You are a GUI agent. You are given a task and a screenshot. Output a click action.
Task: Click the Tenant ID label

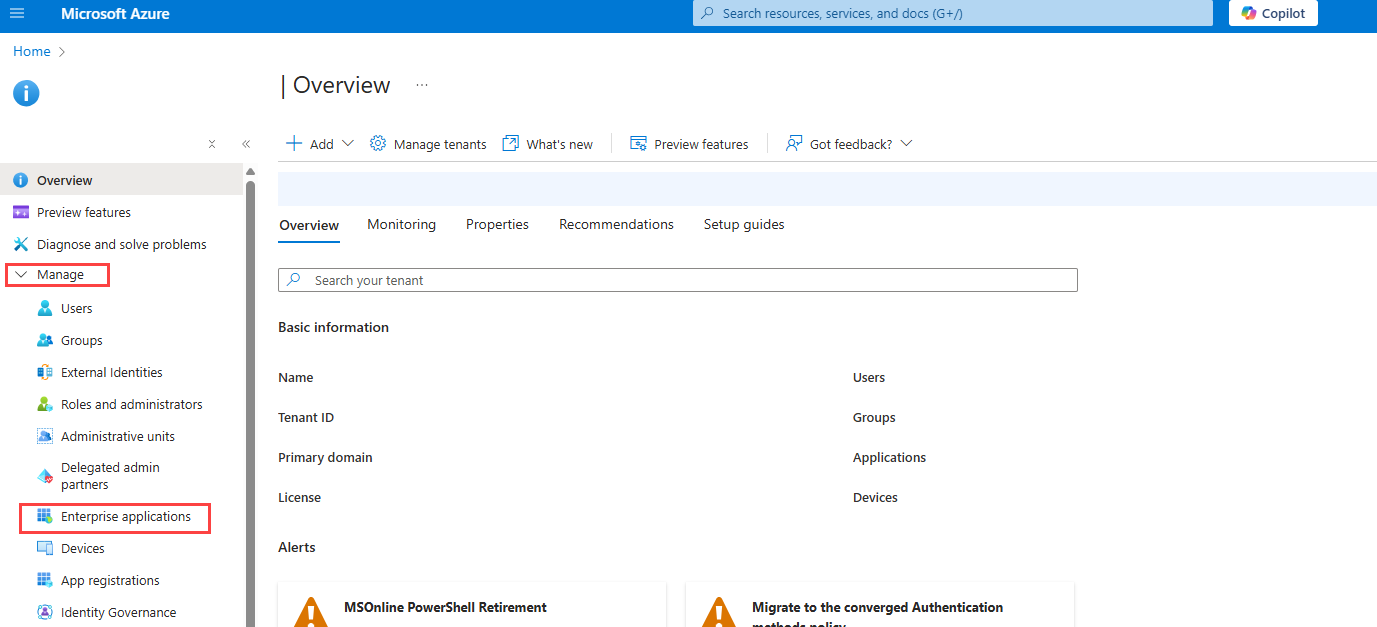click(x=306, y=417)
